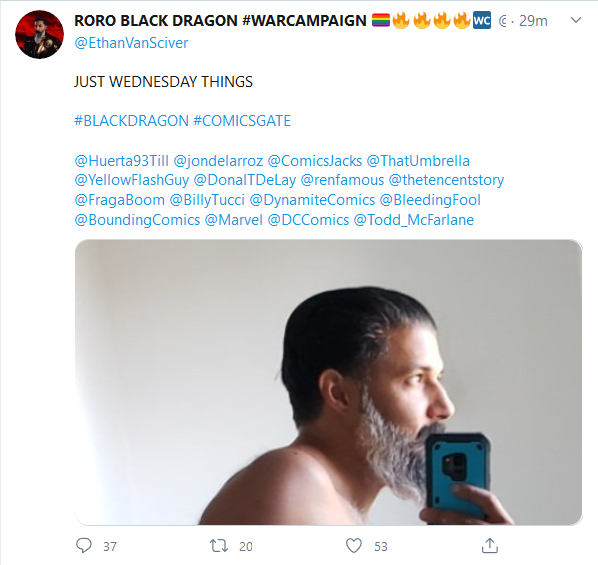This screenshot has width=598, height=565.
Task: Open the @EthanVanSciver handle link
Action: click(131, 43)
